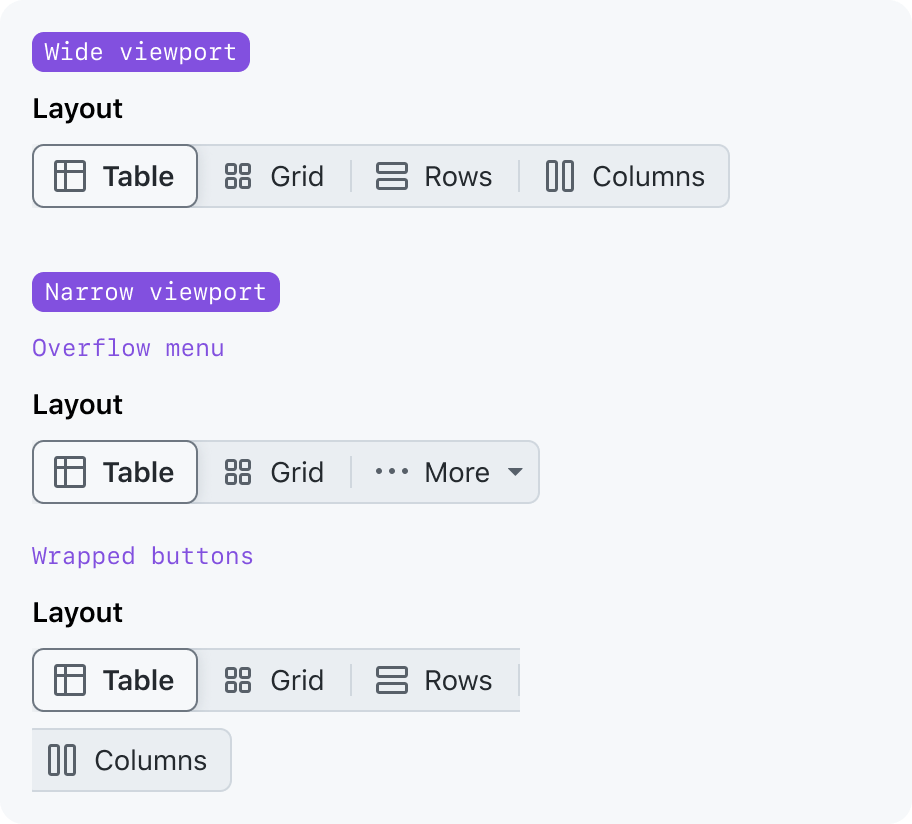The width and height of the screenshot is (912, 824).
Task: Click the three-dots icon beside More
Action: coord(391,471)
